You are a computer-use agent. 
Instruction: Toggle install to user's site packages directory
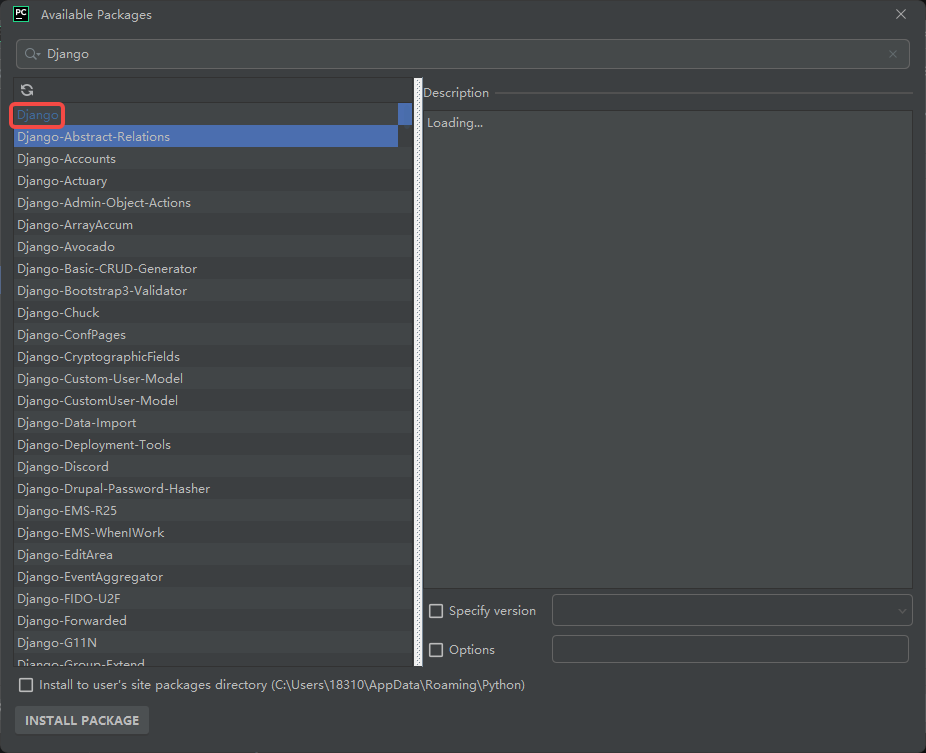click(x=26, y=685)
